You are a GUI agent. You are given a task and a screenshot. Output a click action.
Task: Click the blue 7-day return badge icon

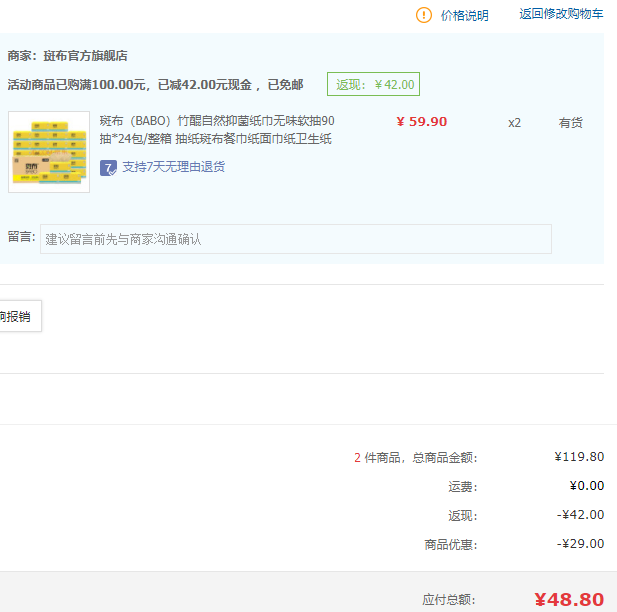108,167
